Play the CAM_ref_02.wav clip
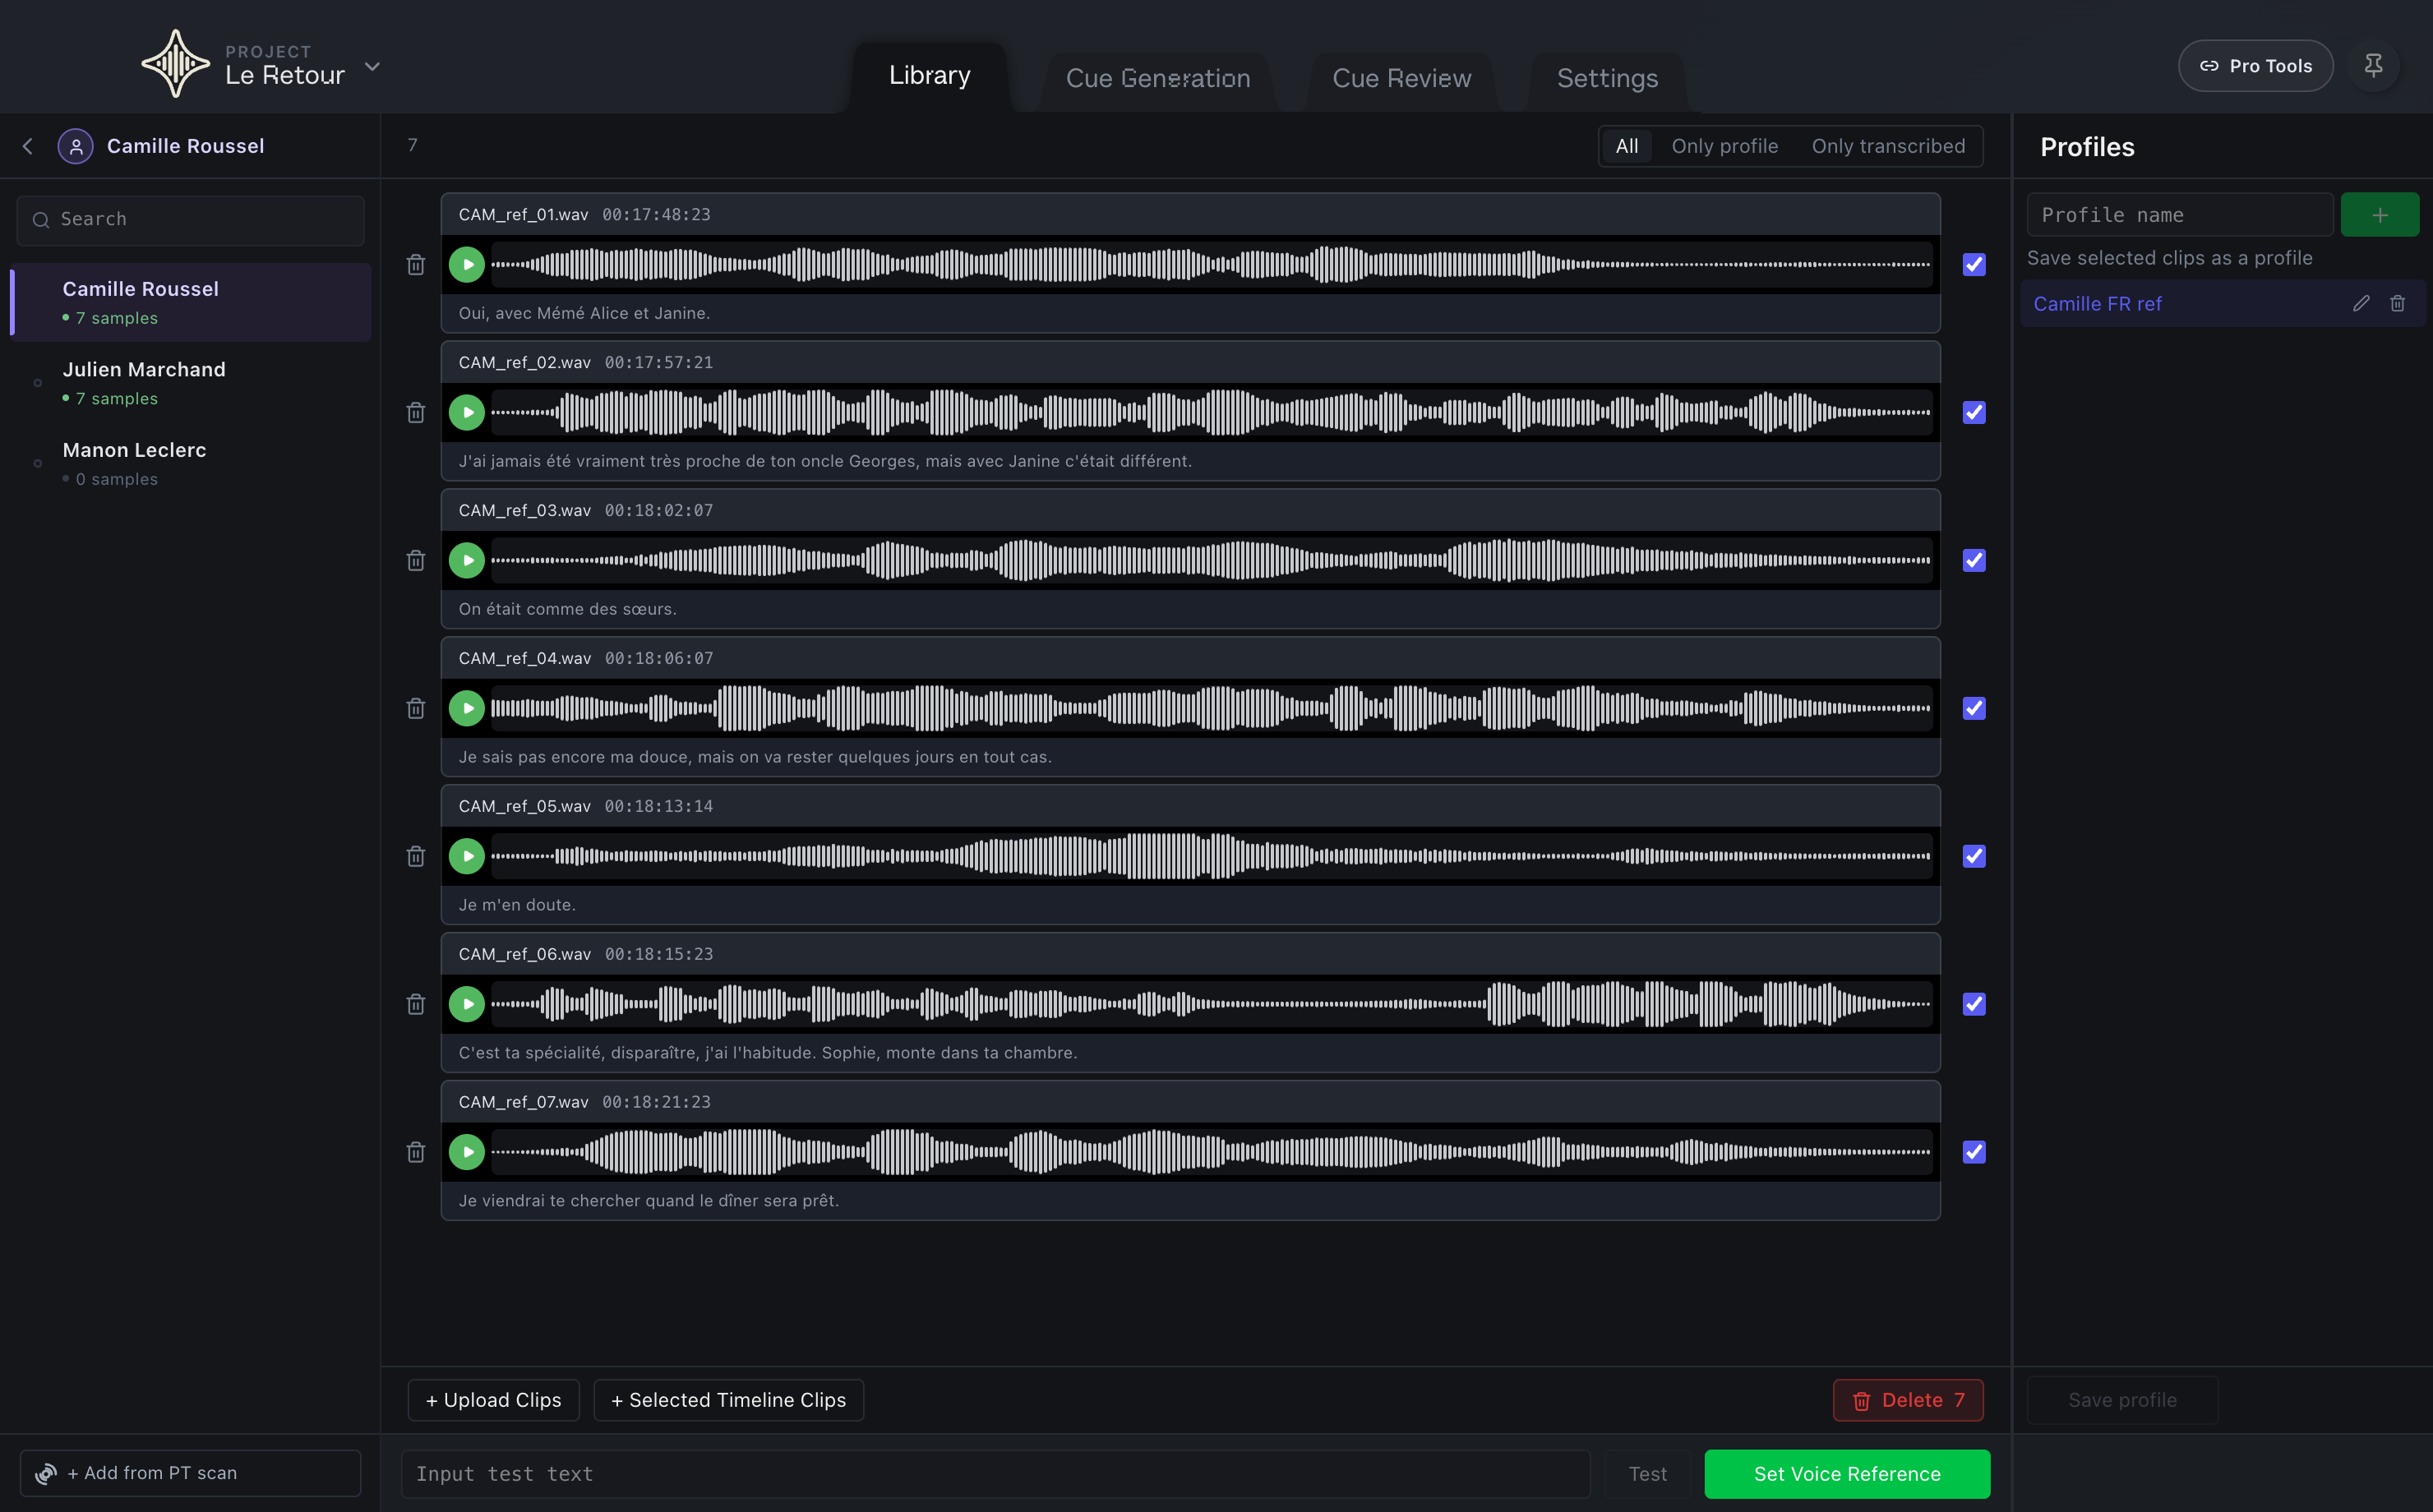 click(466, 413)
